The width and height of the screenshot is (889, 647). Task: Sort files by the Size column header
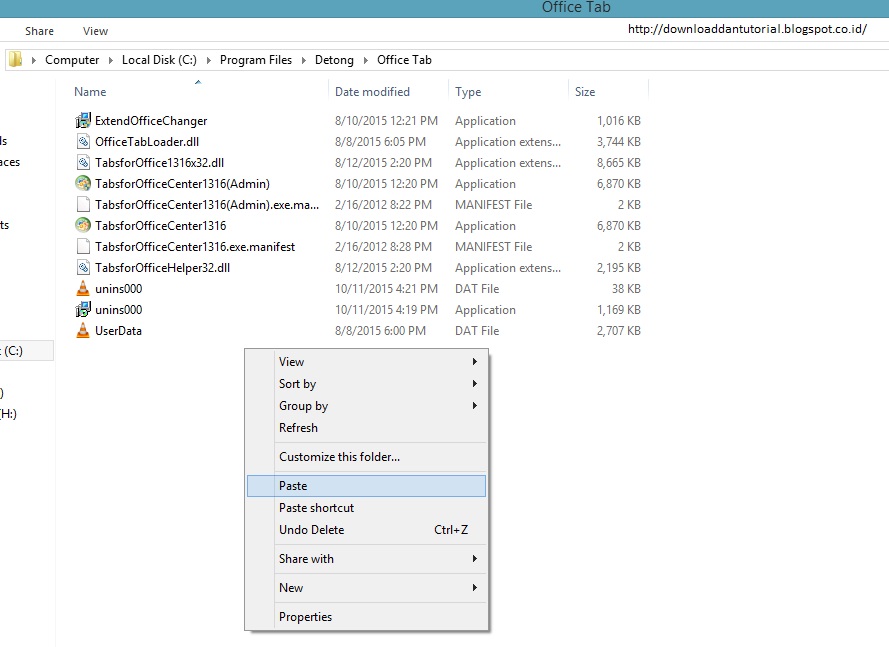tap(585, 91)
